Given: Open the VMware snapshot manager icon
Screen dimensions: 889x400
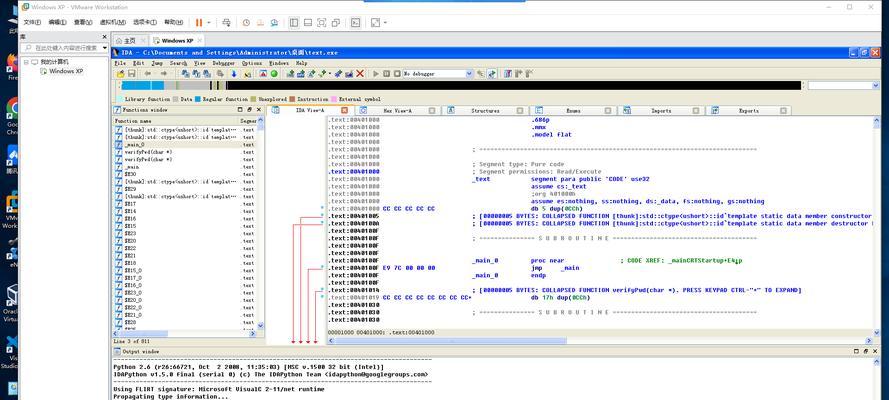Looking at the screenshot, I should pyautogui.click(x=274, y=23).
